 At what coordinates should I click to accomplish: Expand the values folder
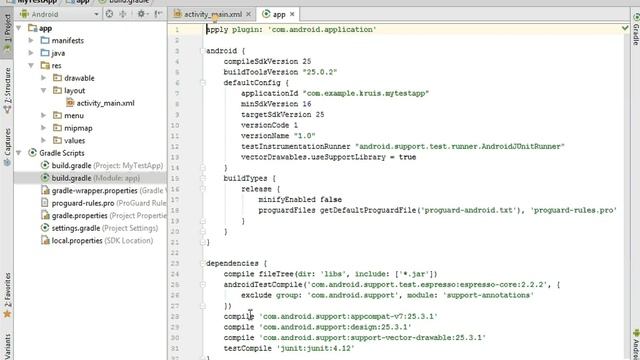coord(44,140)
